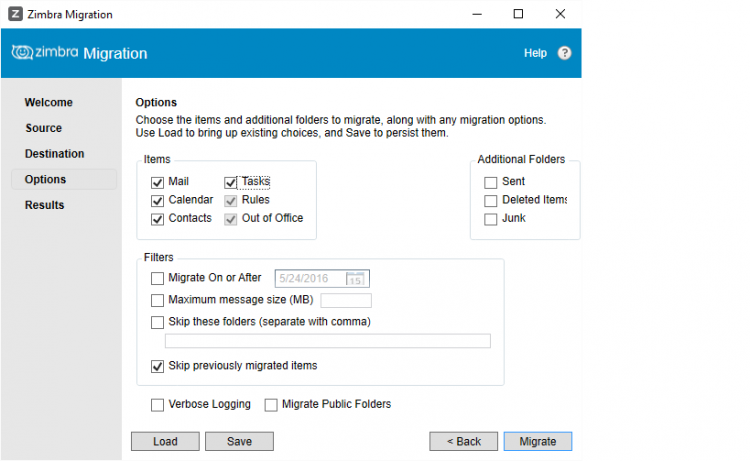The image size is (750, 461).
Task: Click the skip folders text field
Action: click(x=328, y=341)
